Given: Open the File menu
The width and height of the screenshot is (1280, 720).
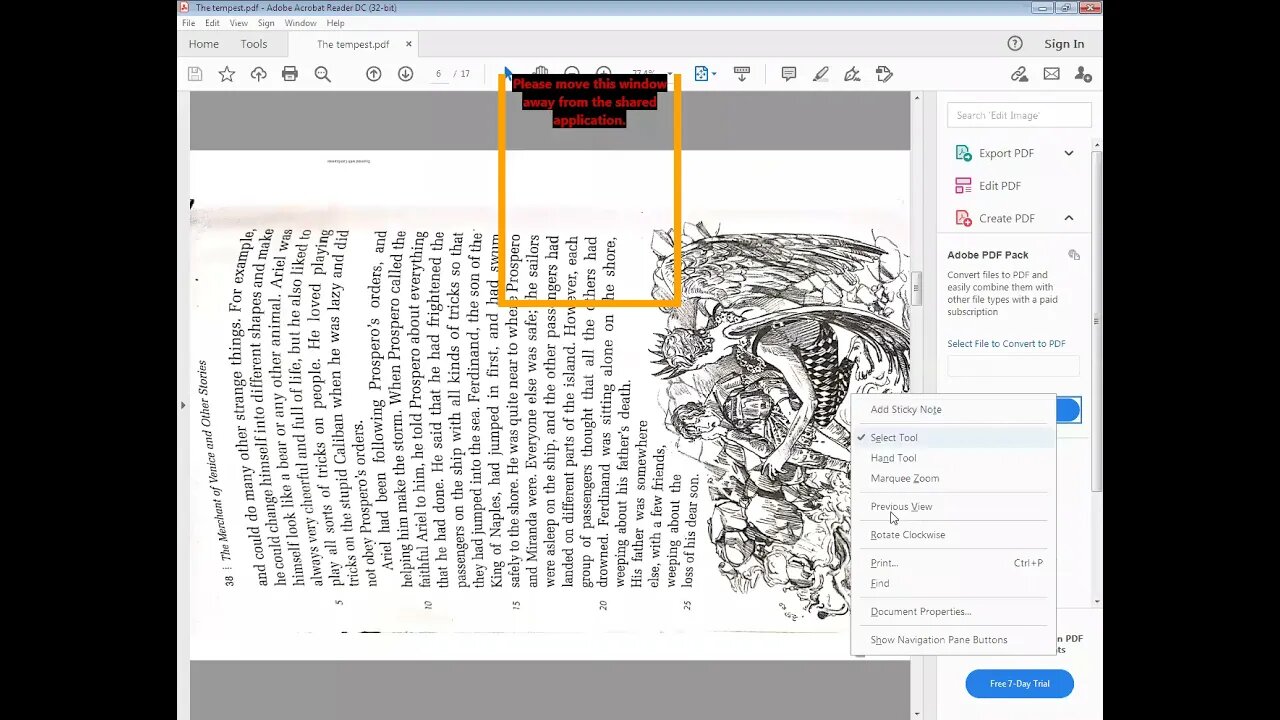Looking at the screenshot, I should (189, 23).
